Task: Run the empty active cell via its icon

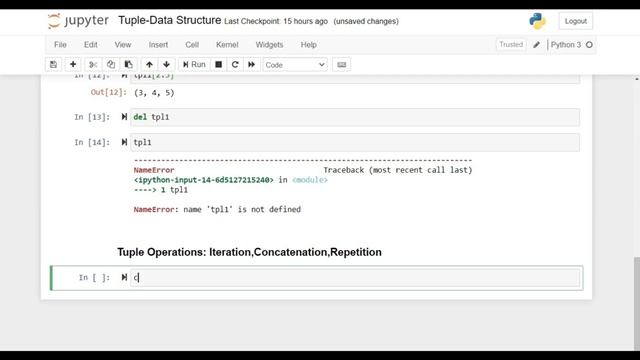Action: pos(124,278)
